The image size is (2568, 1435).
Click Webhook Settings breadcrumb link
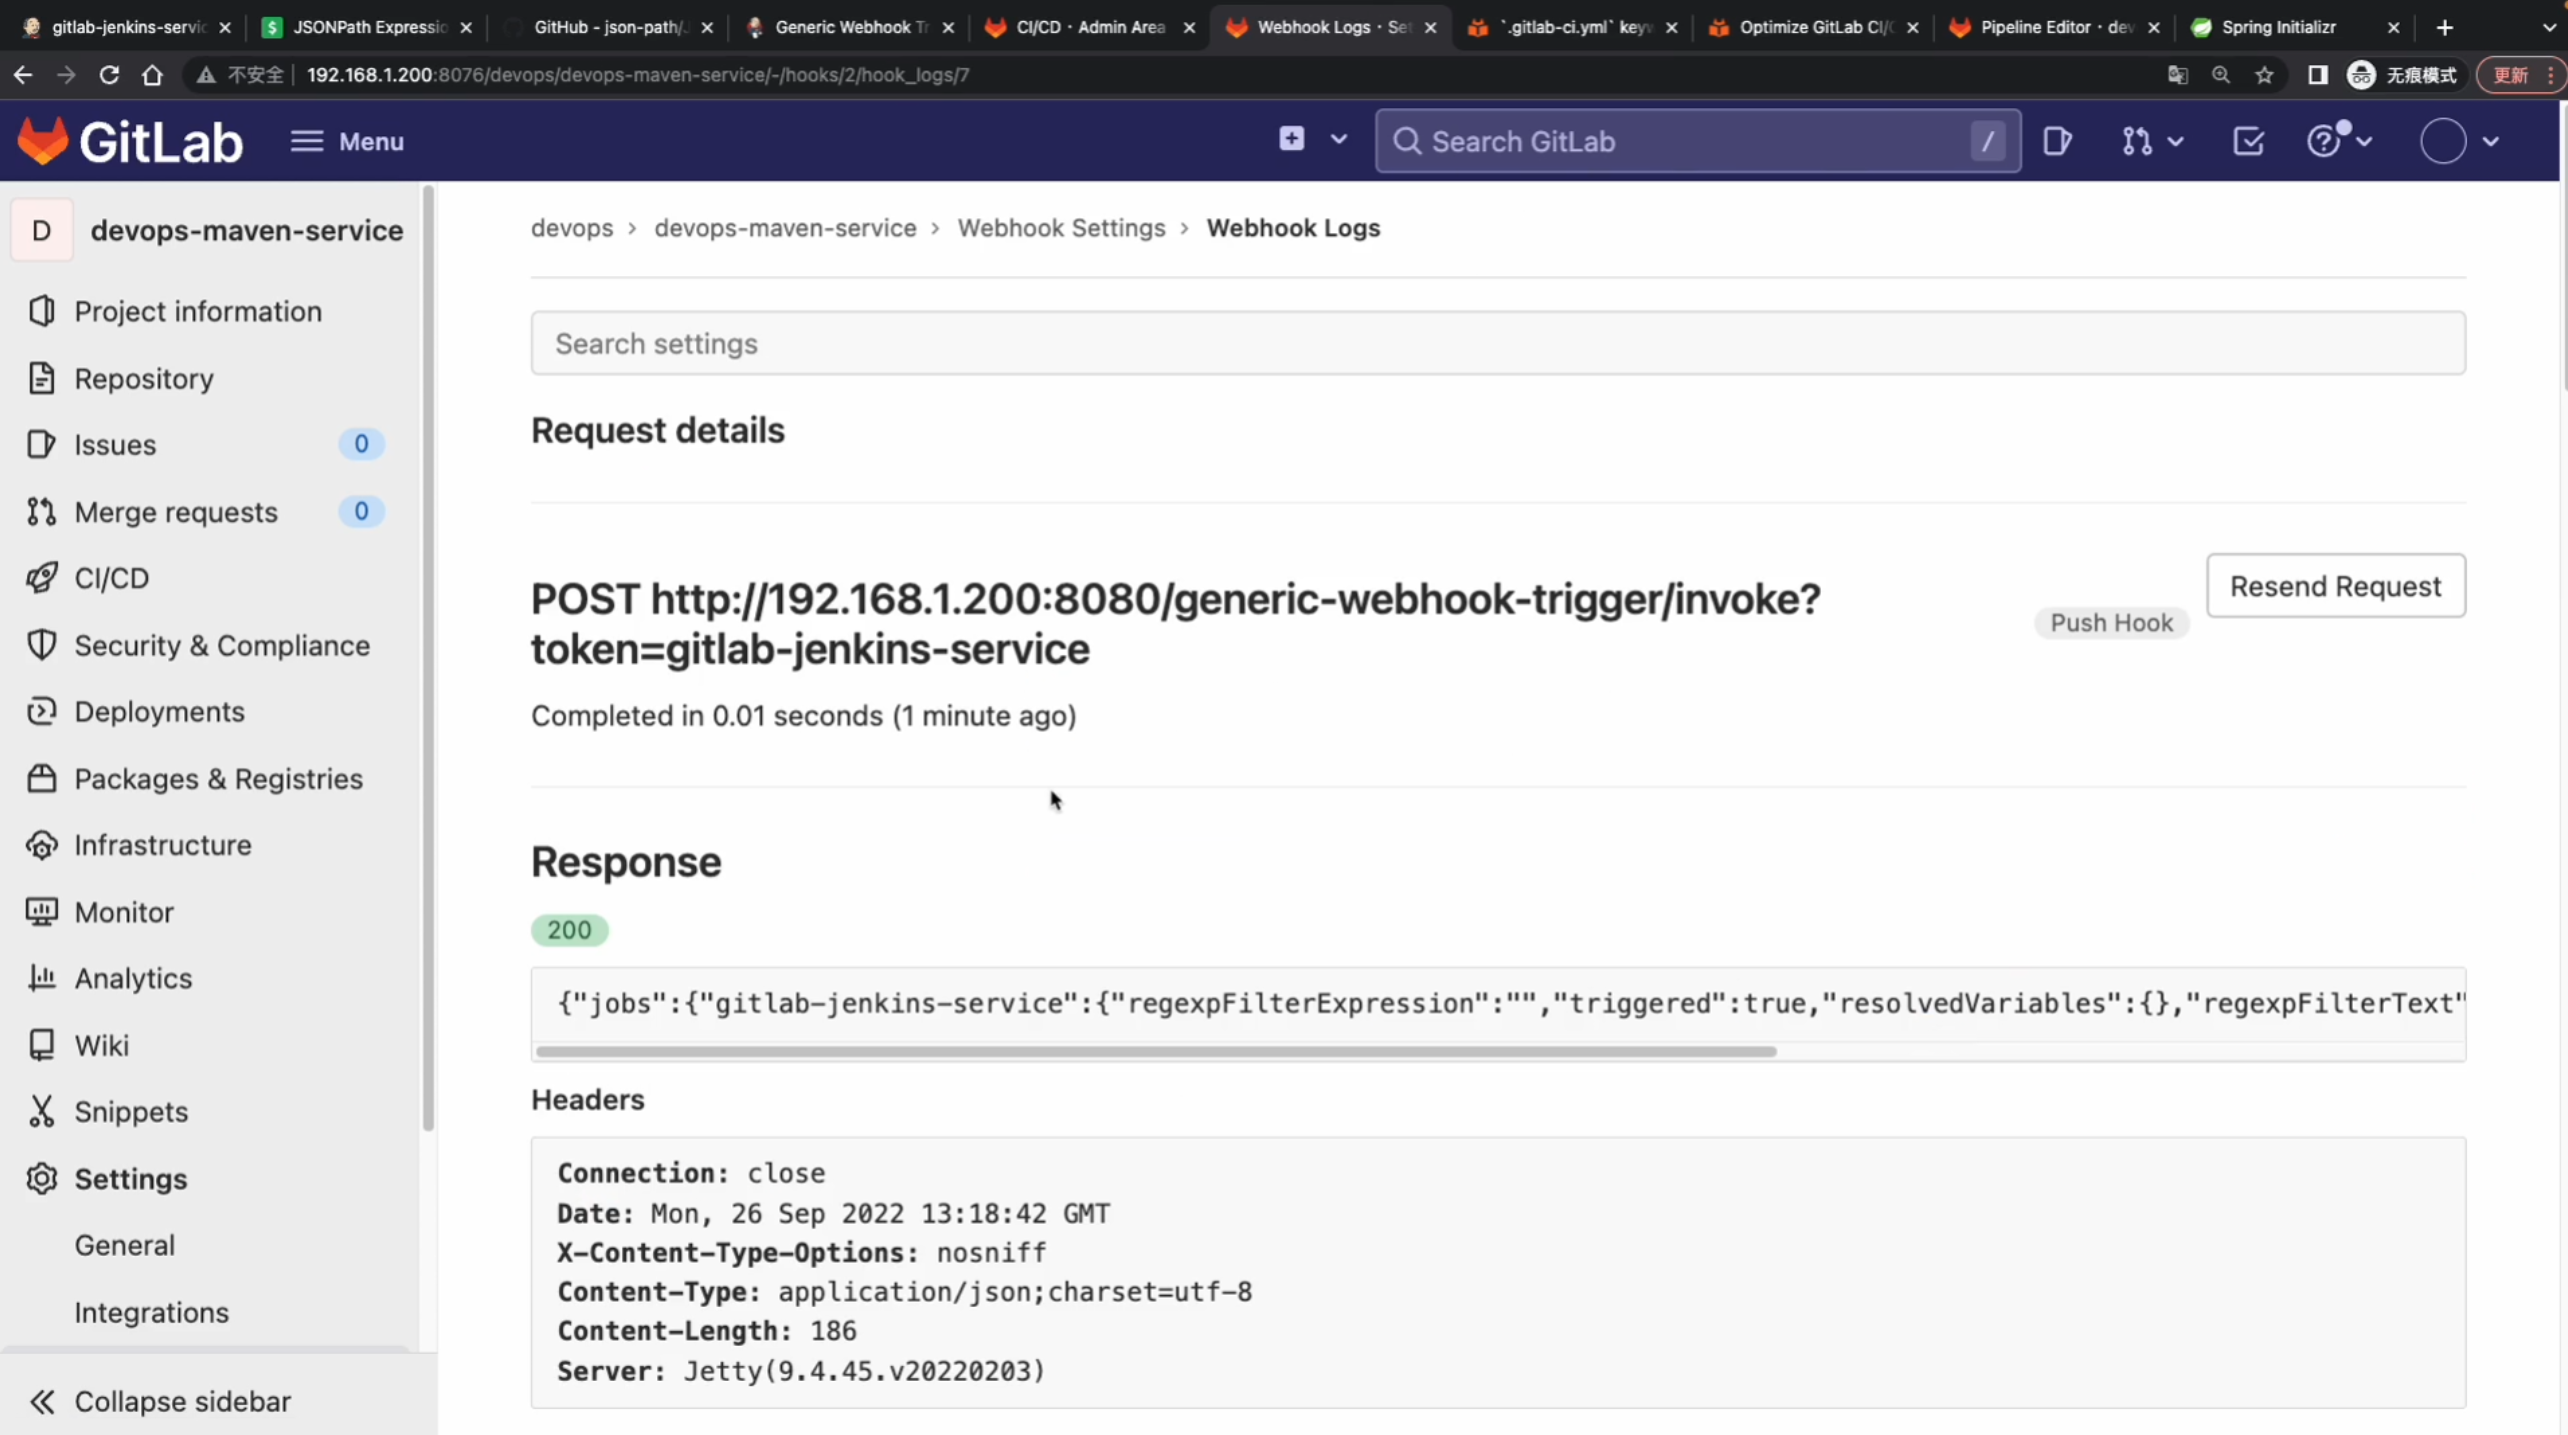click(x=1061, y=228)
